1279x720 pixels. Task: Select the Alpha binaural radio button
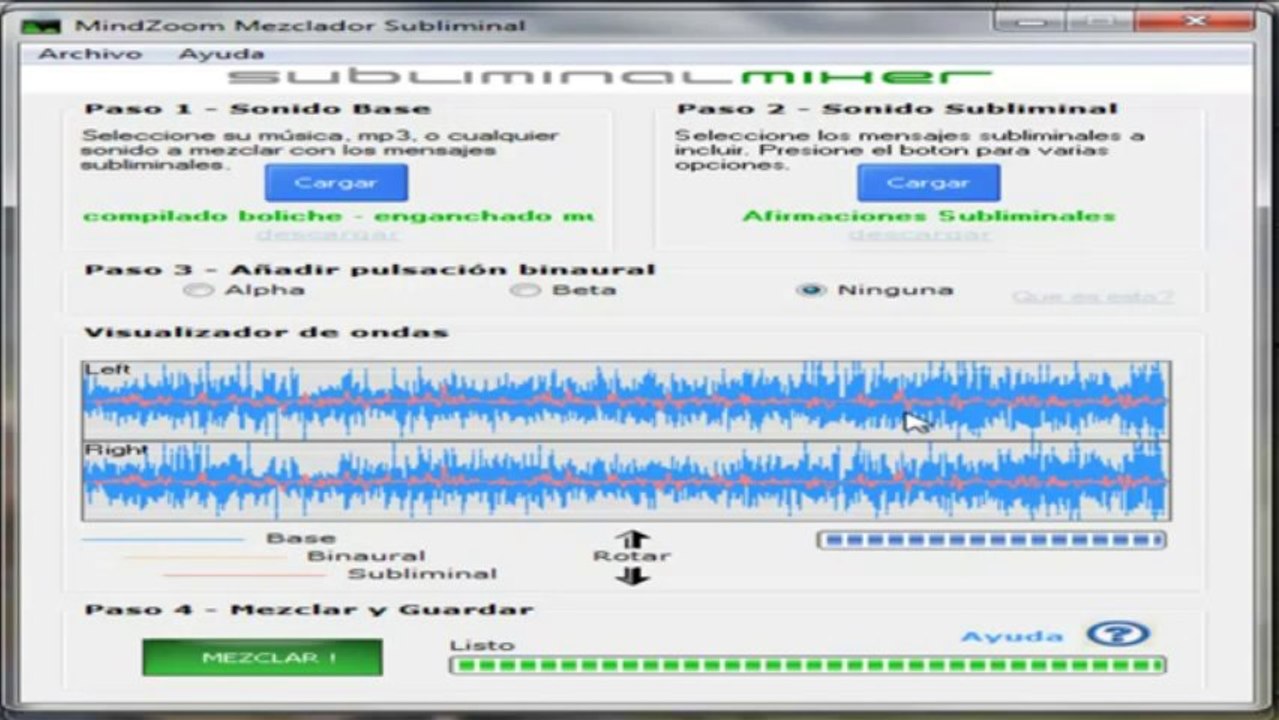[x=198, y=290]
